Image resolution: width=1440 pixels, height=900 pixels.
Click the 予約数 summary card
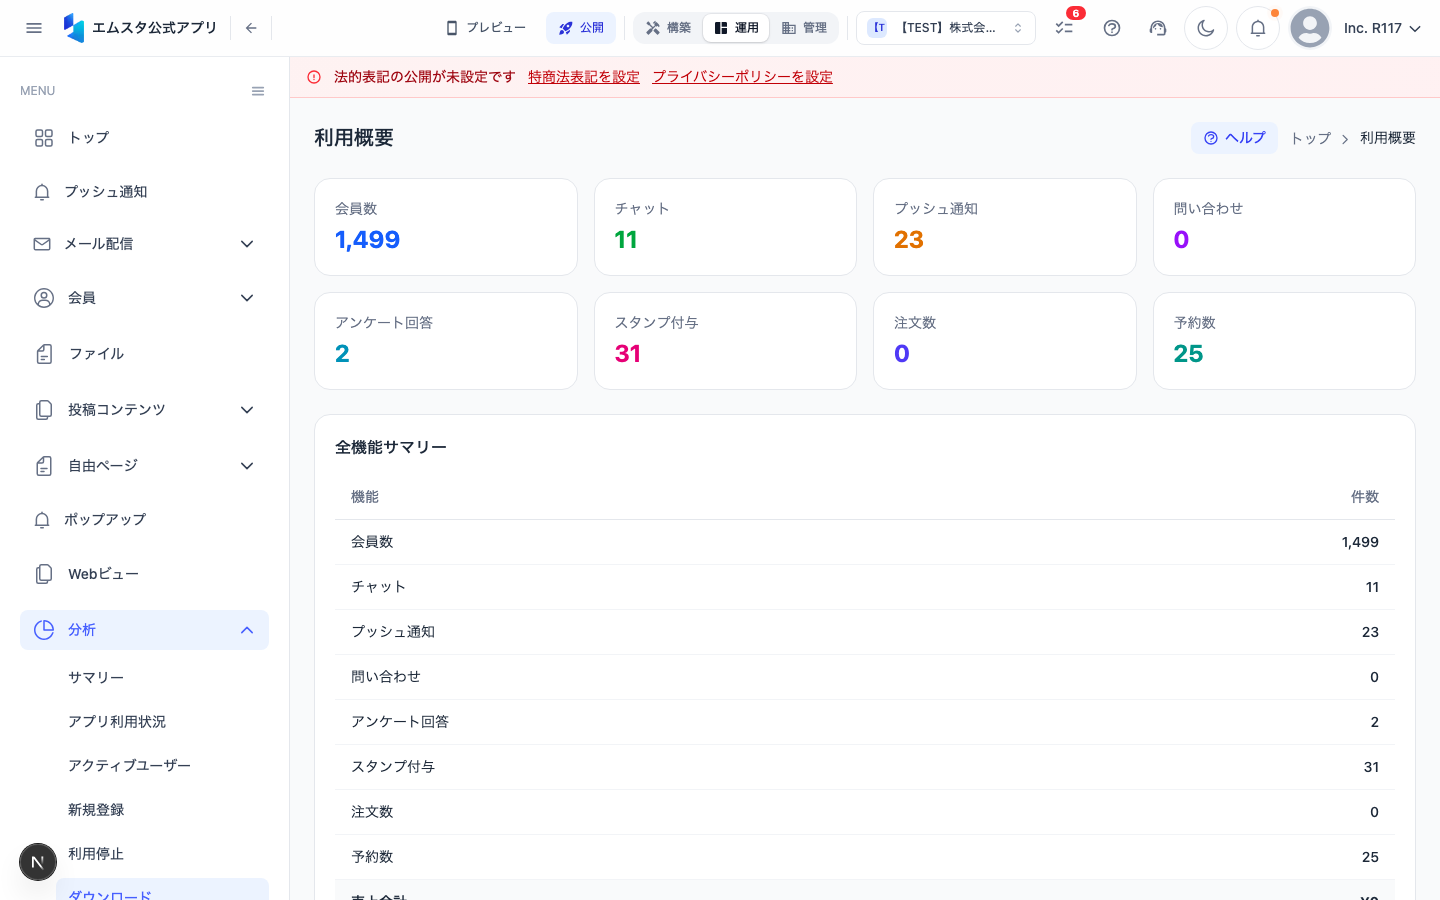click(x=1284, y=341)
